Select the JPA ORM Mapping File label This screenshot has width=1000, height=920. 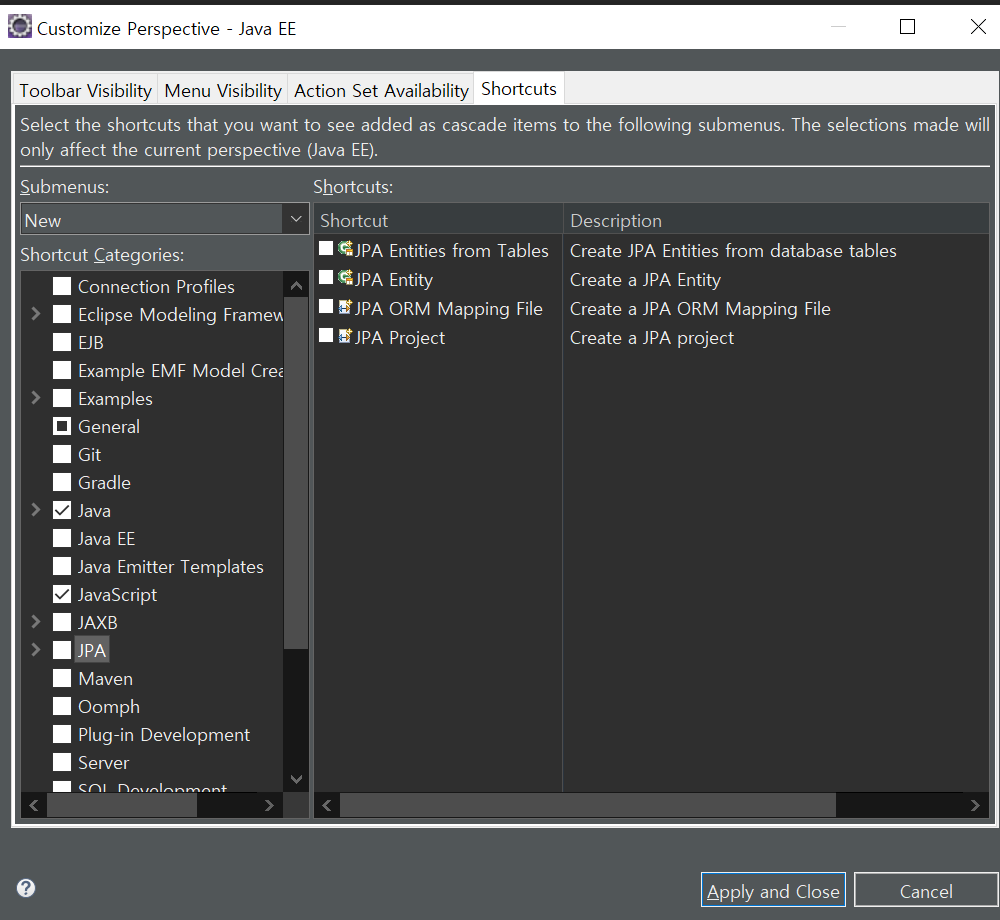(448, 309)
